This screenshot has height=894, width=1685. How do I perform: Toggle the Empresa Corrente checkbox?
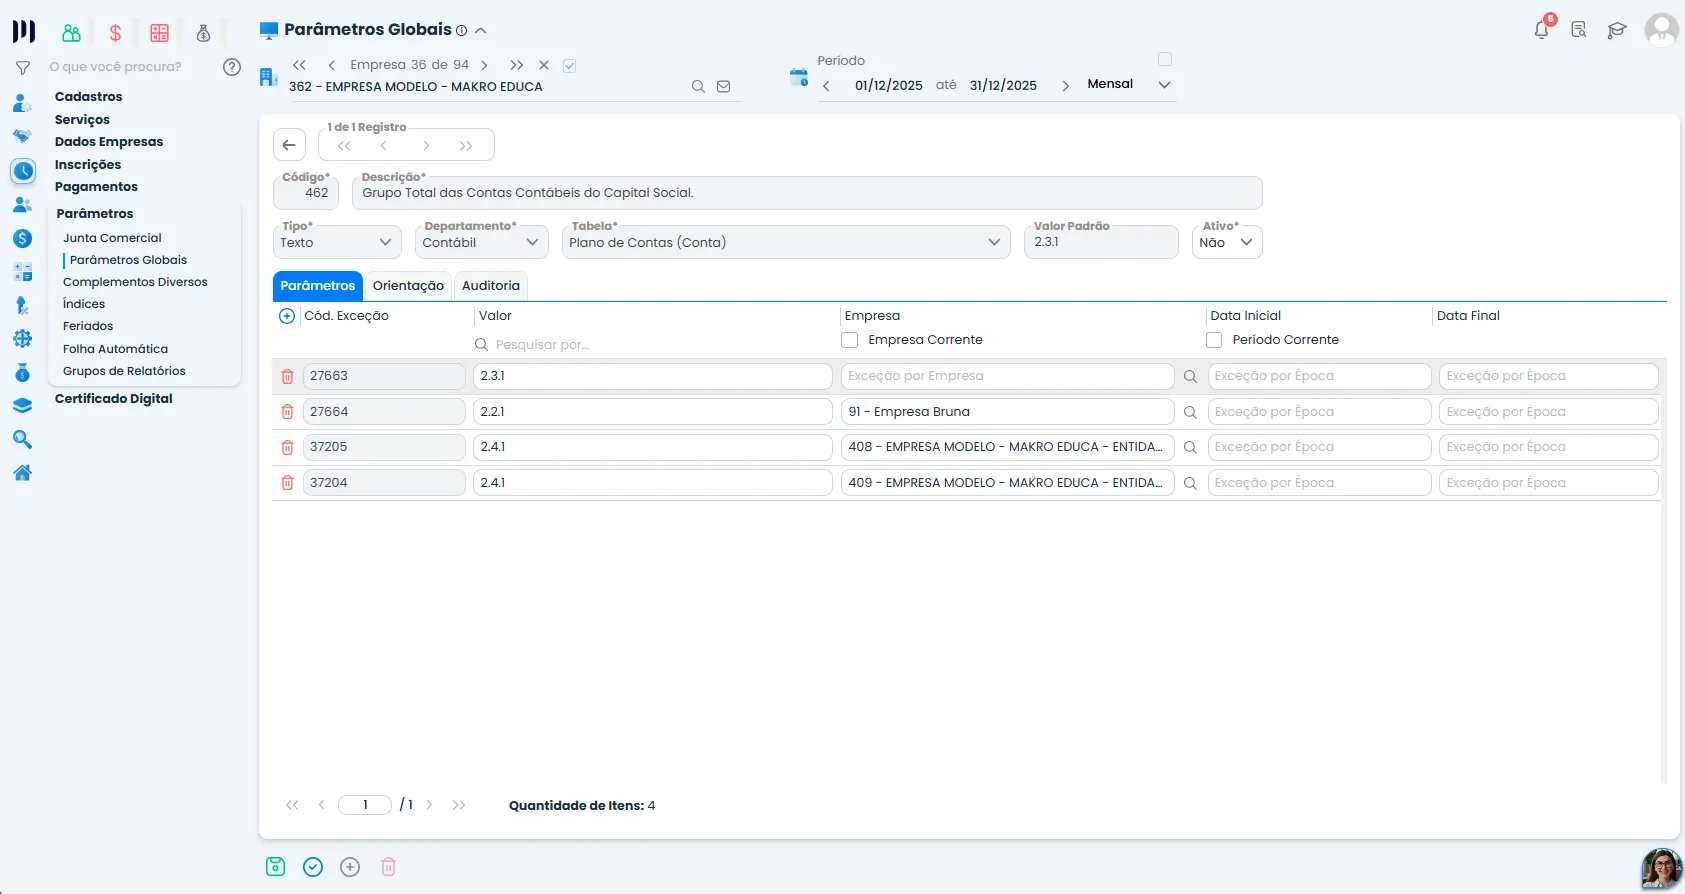[850, 340]
